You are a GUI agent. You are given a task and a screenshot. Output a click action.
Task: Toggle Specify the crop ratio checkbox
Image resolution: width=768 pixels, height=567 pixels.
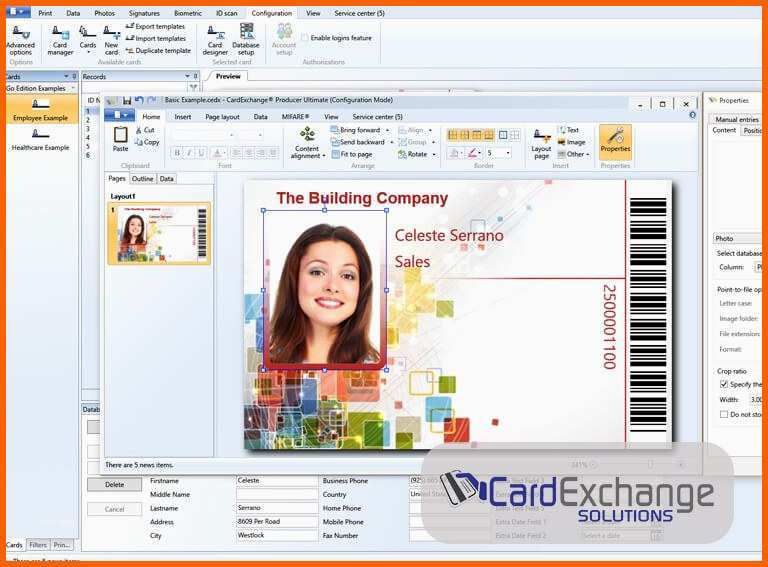click(724, 384)
